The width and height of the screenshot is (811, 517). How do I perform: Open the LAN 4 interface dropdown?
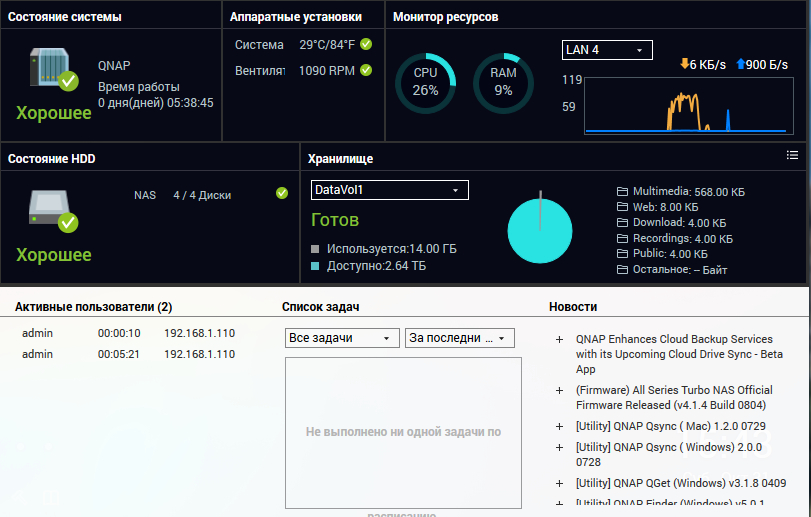pyautogui.click(x=607, y=50)
